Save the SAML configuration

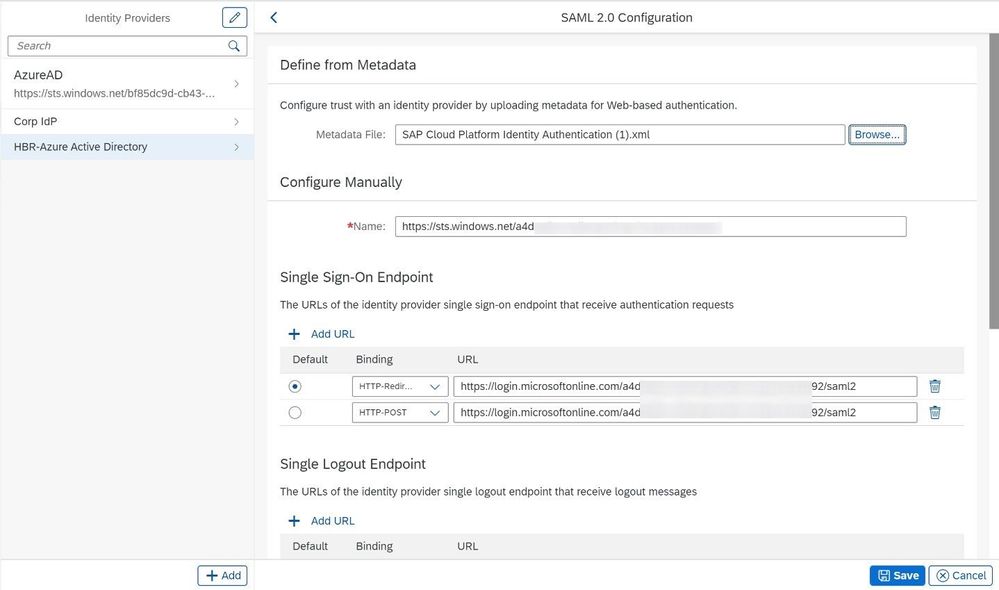897,575
